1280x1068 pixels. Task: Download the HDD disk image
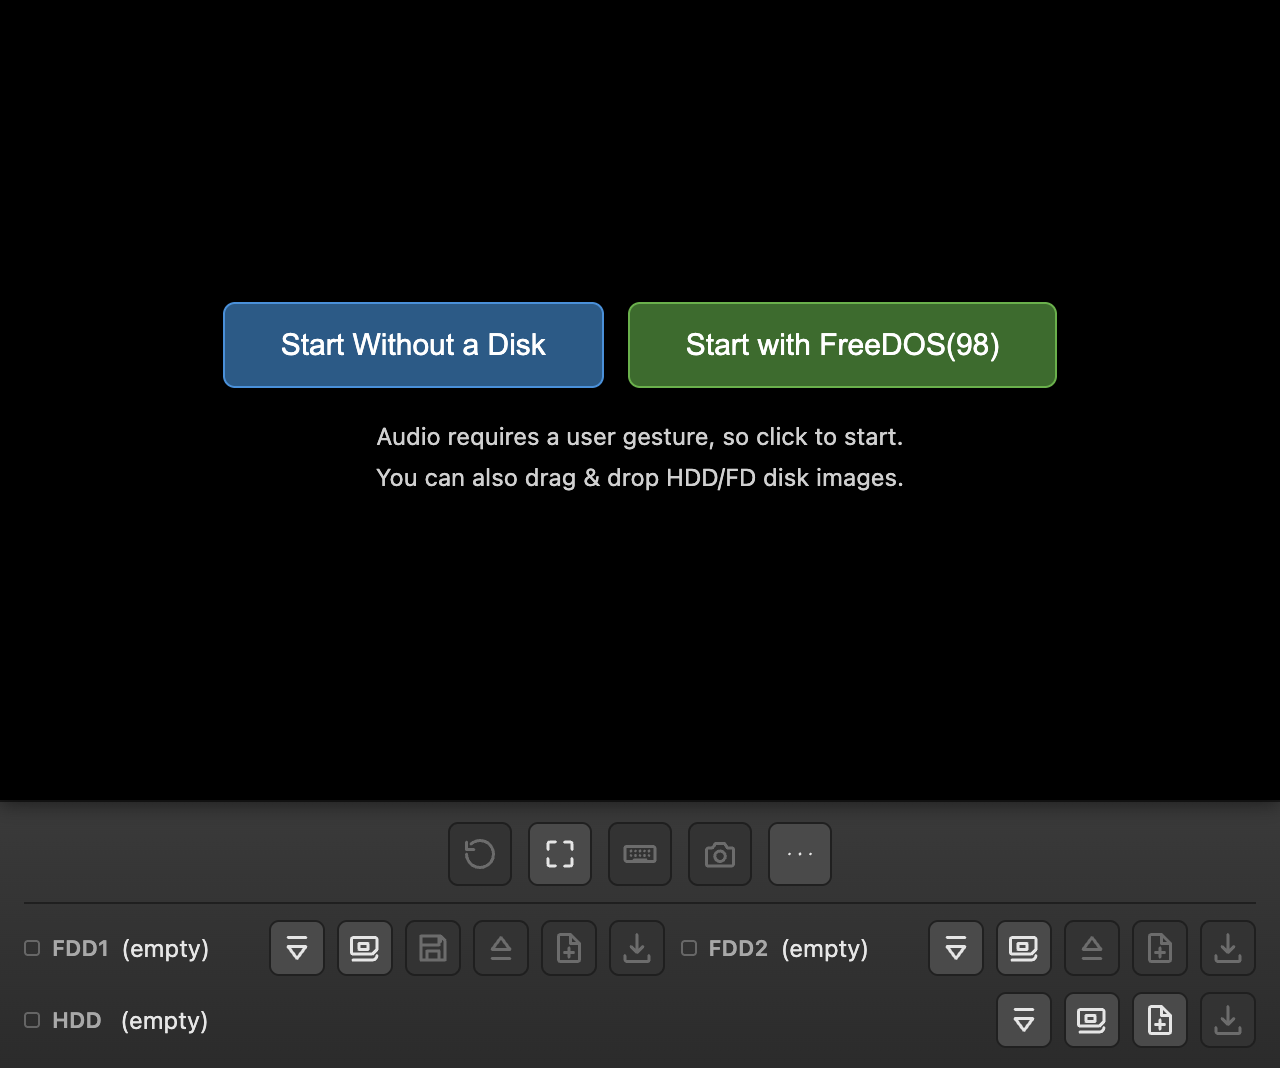[1228, 1020]
